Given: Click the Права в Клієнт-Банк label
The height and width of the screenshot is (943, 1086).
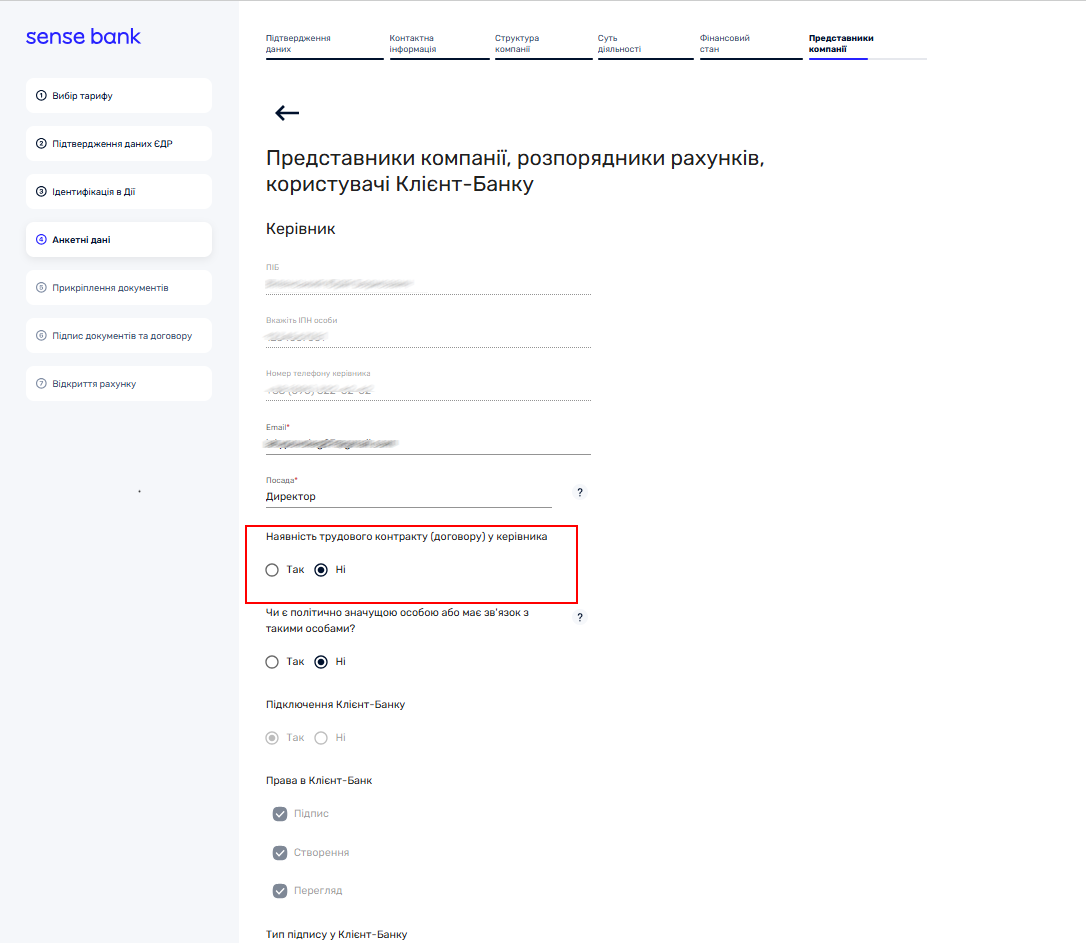Looking at the screenshot, I should pos(319,780).
